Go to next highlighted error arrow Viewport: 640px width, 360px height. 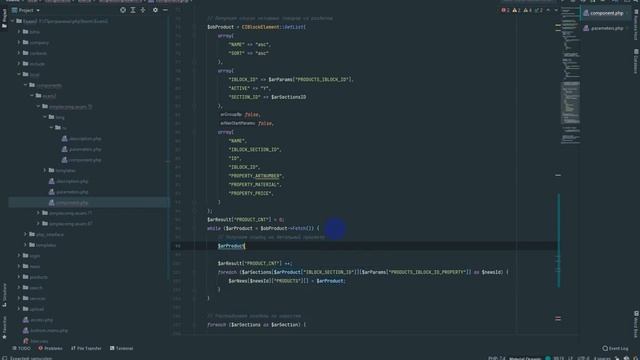point(556,10)
